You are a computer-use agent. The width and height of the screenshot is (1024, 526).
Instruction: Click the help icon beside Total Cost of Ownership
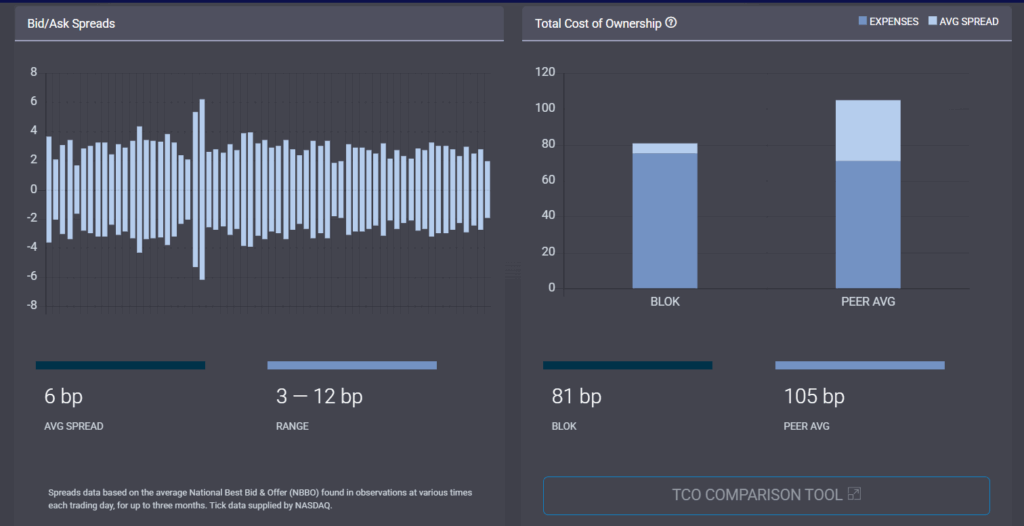[671, 23]
